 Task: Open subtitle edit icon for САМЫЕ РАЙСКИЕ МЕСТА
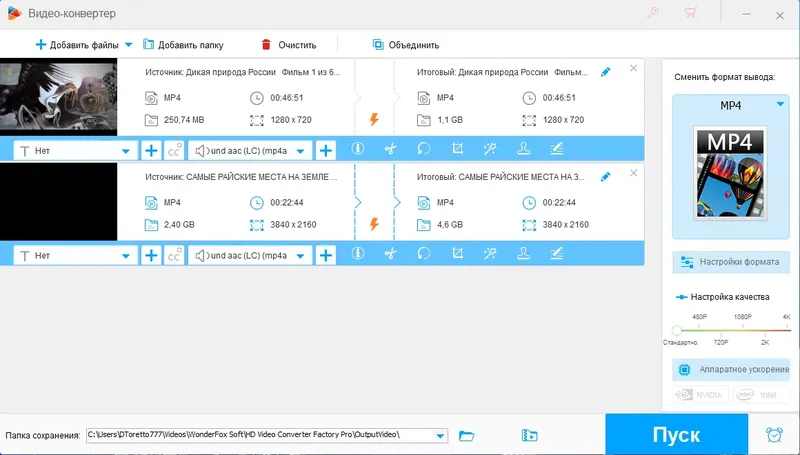click(x=557, y=254)
